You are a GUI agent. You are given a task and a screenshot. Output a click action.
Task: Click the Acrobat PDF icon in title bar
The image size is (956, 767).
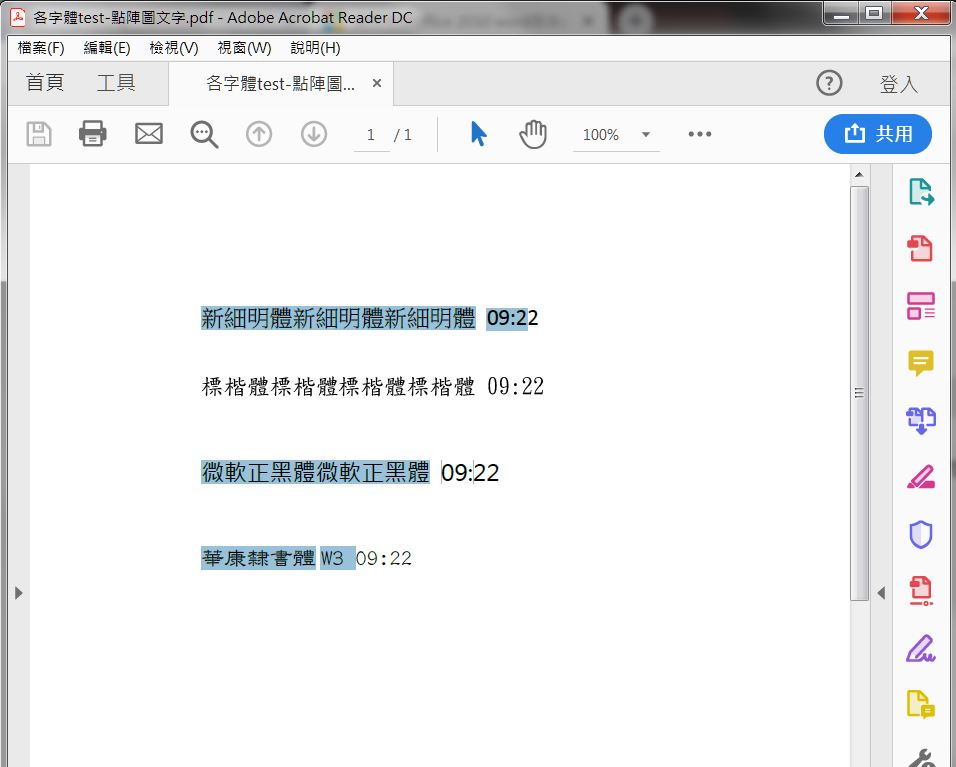point(18,17)
